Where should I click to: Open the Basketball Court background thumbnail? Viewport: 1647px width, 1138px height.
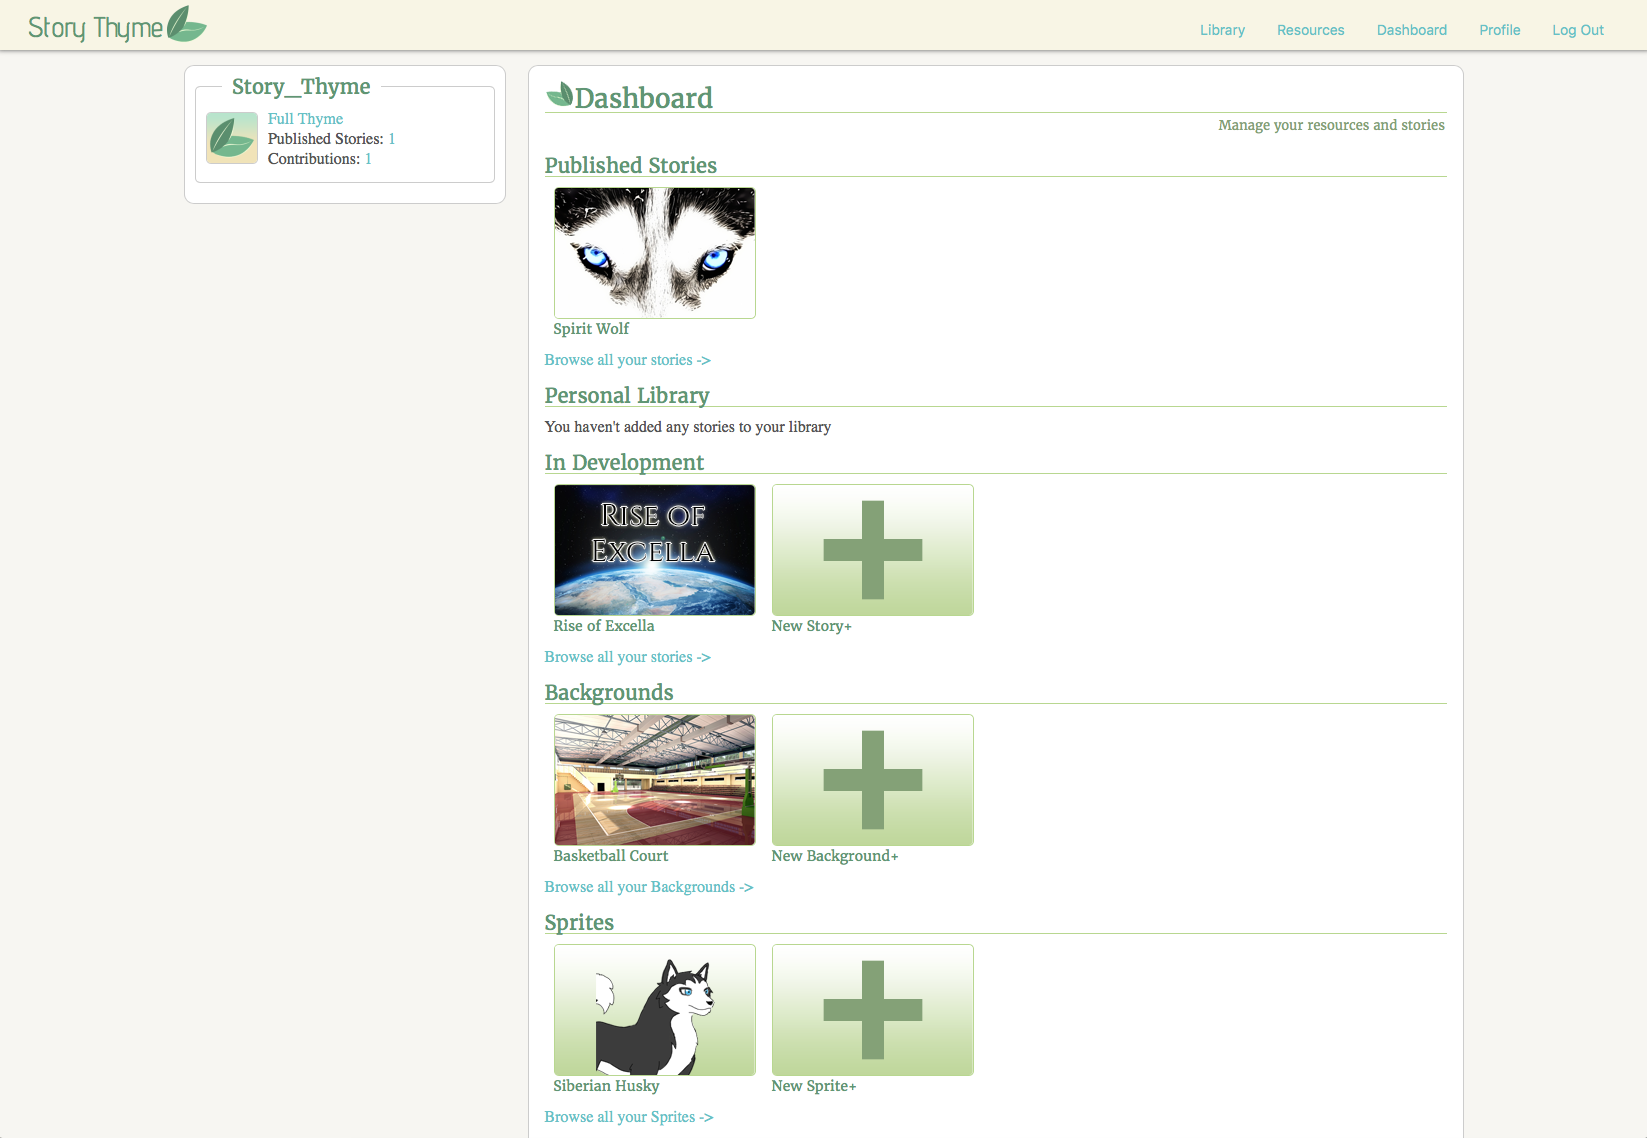tap(655, 780)
